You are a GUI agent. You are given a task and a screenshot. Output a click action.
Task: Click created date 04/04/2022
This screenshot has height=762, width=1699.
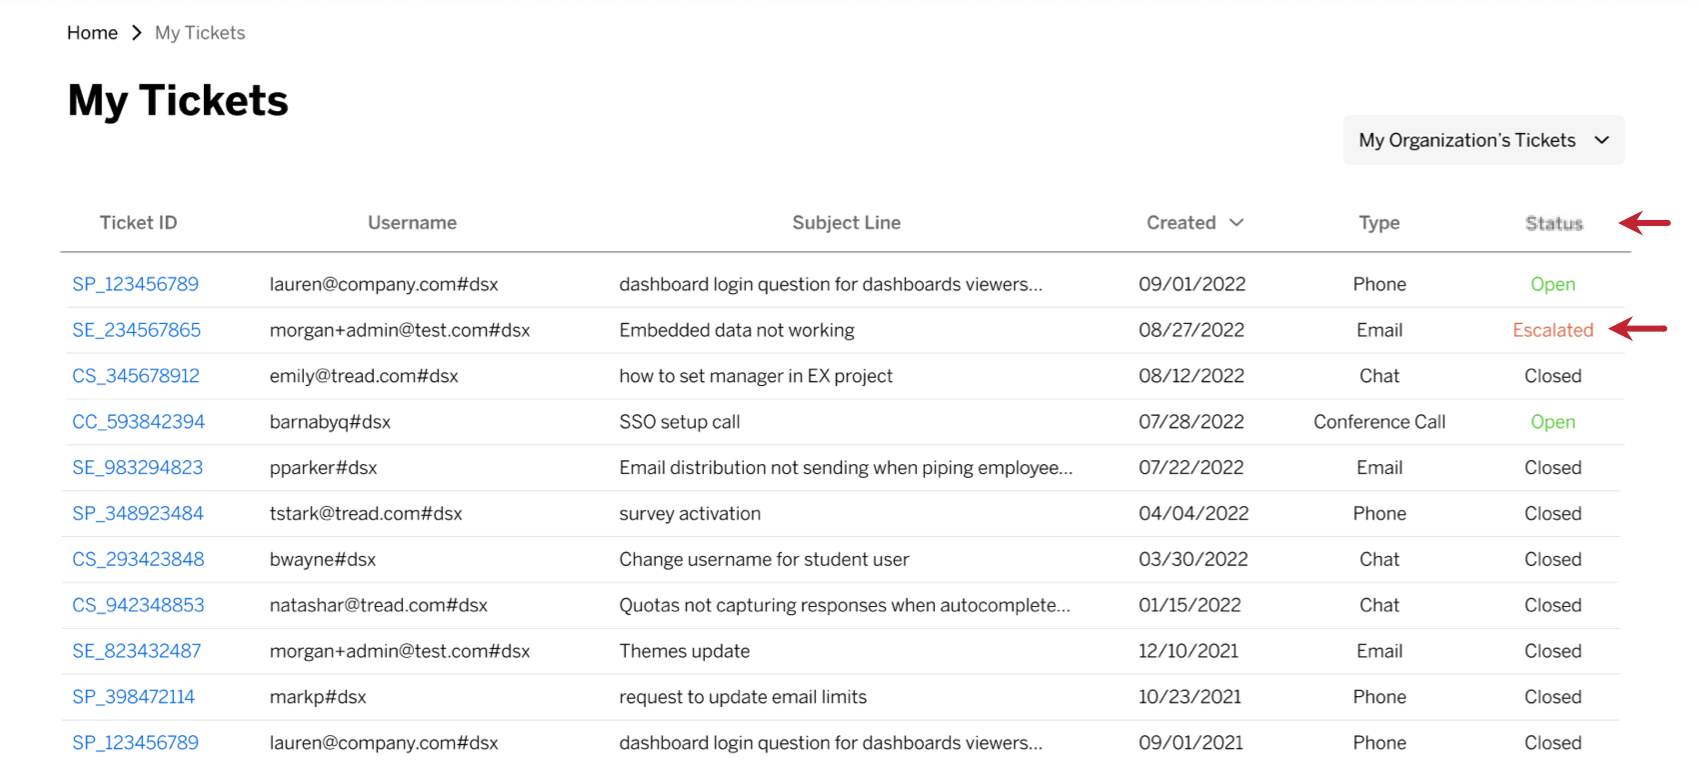click(1194, 514)
